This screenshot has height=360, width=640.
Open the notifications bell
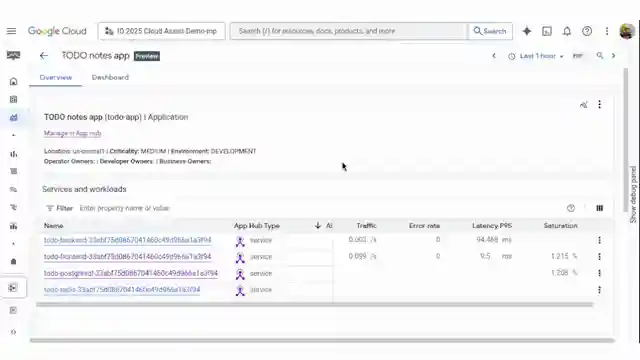click(567, 31)
